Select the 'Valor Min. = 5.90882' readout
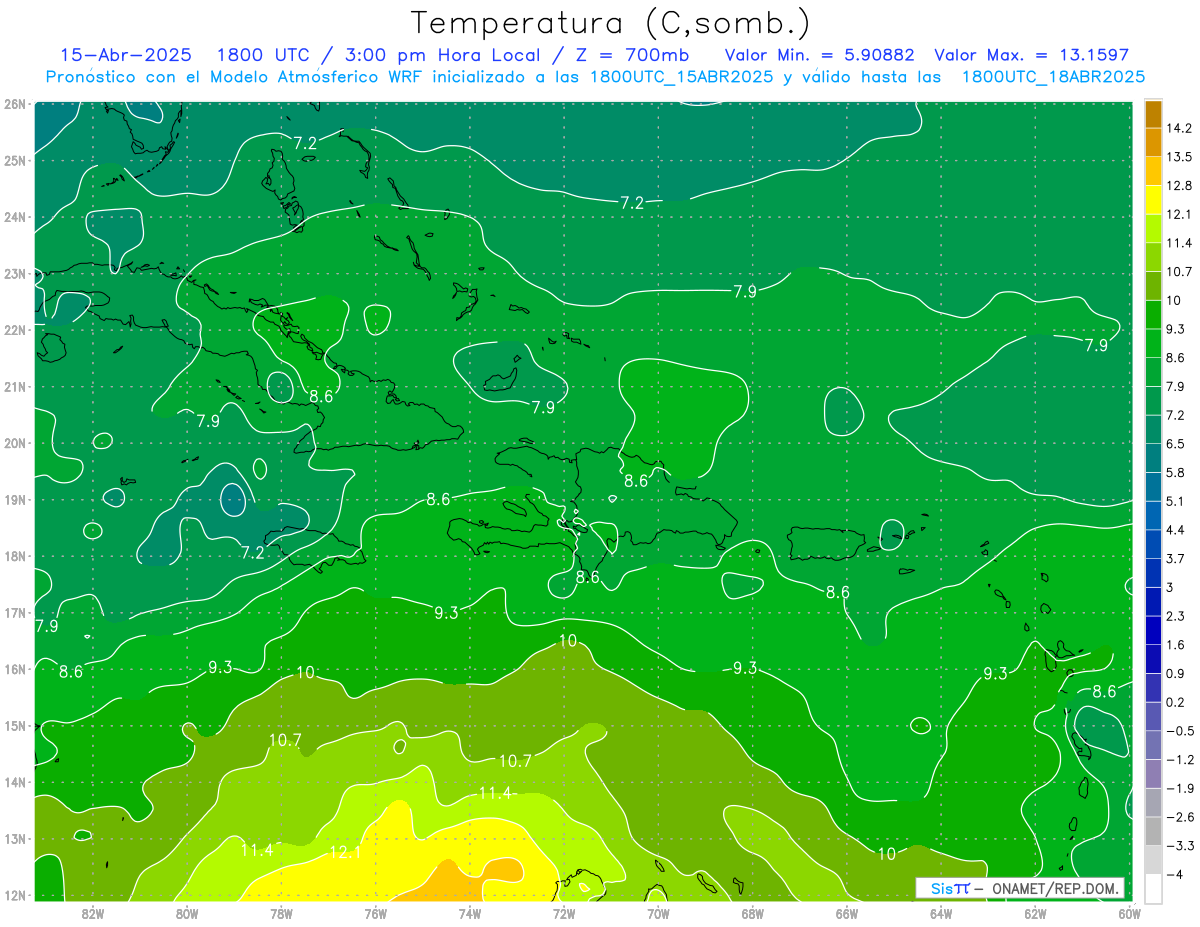 click(x=819, y=55)
